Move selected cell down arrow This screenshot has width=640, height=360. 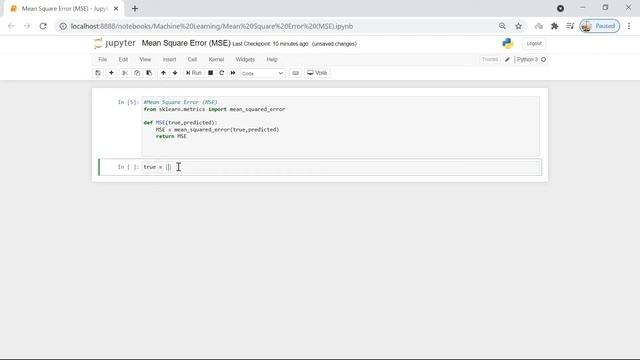click(x=175, y=73)
